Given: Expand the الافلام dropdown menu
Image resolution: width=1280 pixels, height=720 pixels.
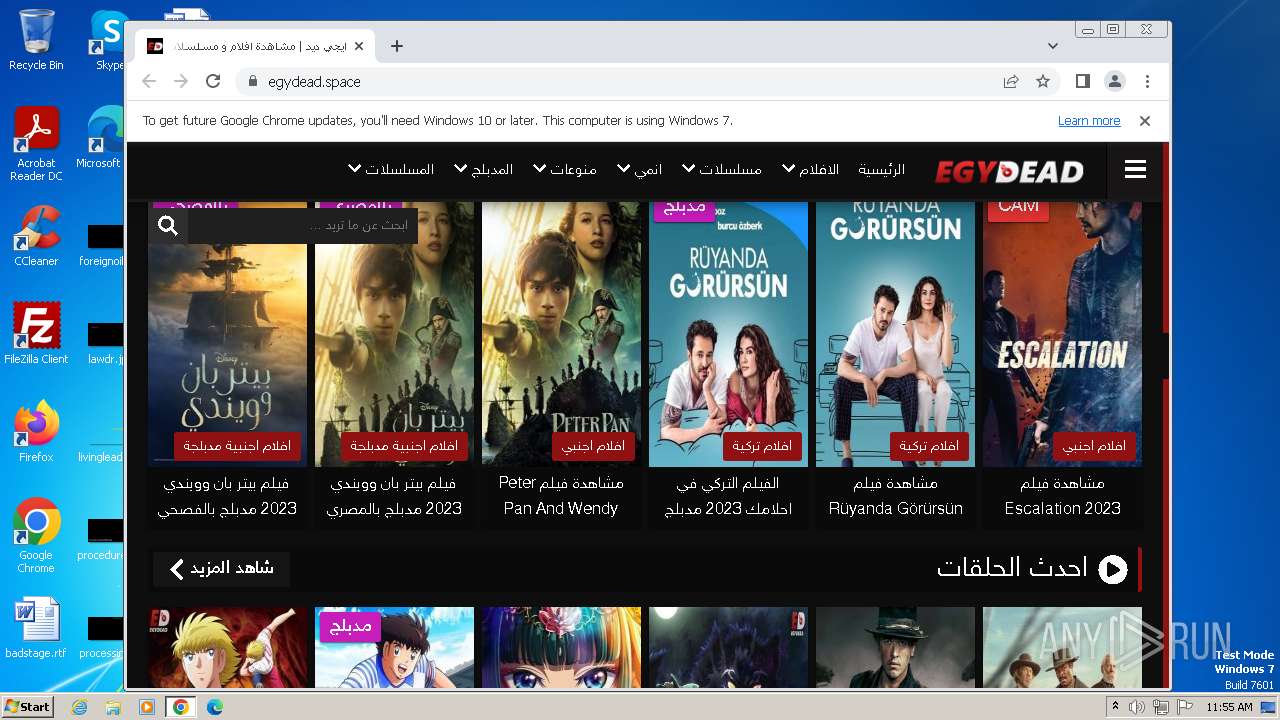Looking at the screenshot, I should pyautogui.click(x=811, y=170).
